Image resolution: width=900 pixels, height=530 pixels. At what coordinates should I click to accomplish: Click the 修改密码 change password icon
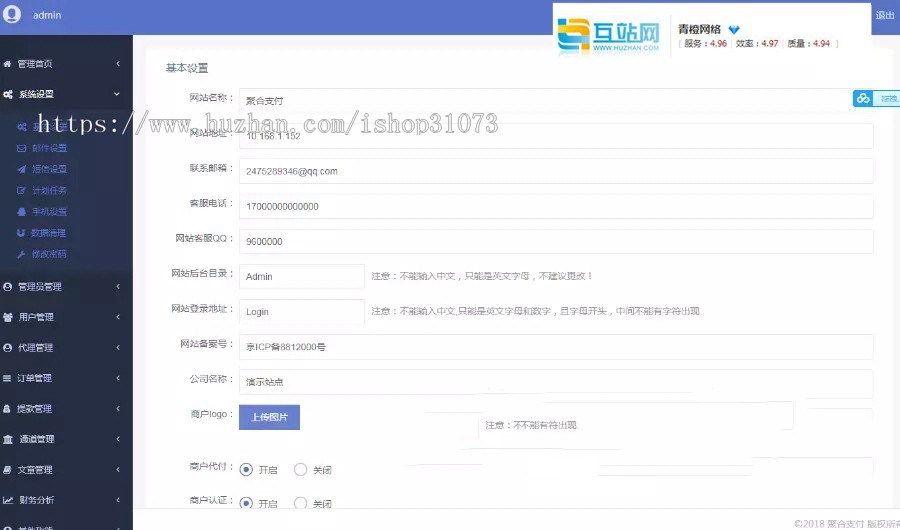click(22, 254)
